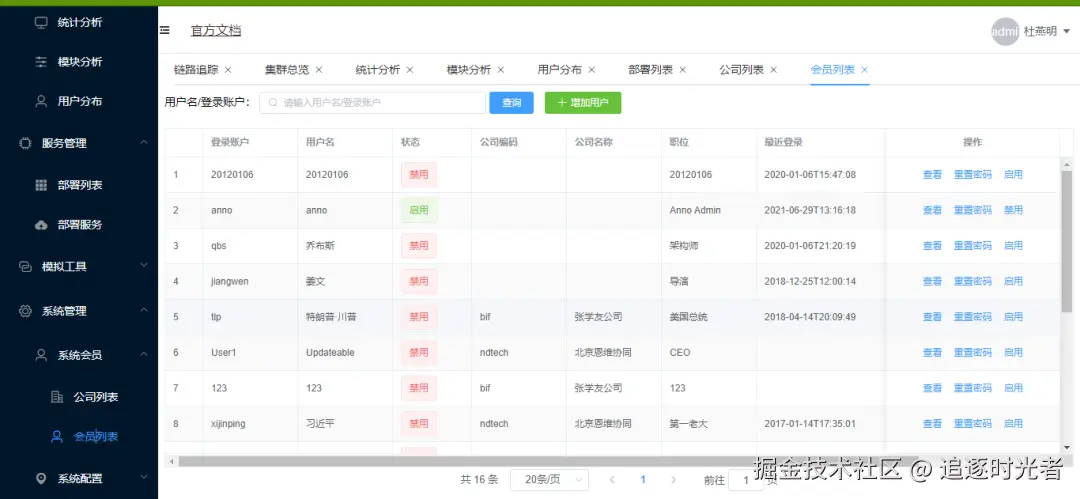Screen dimensions: 1080x499
Task: Click the 部署列表 sidebar grid icon
Action: (x=41, y=185)
